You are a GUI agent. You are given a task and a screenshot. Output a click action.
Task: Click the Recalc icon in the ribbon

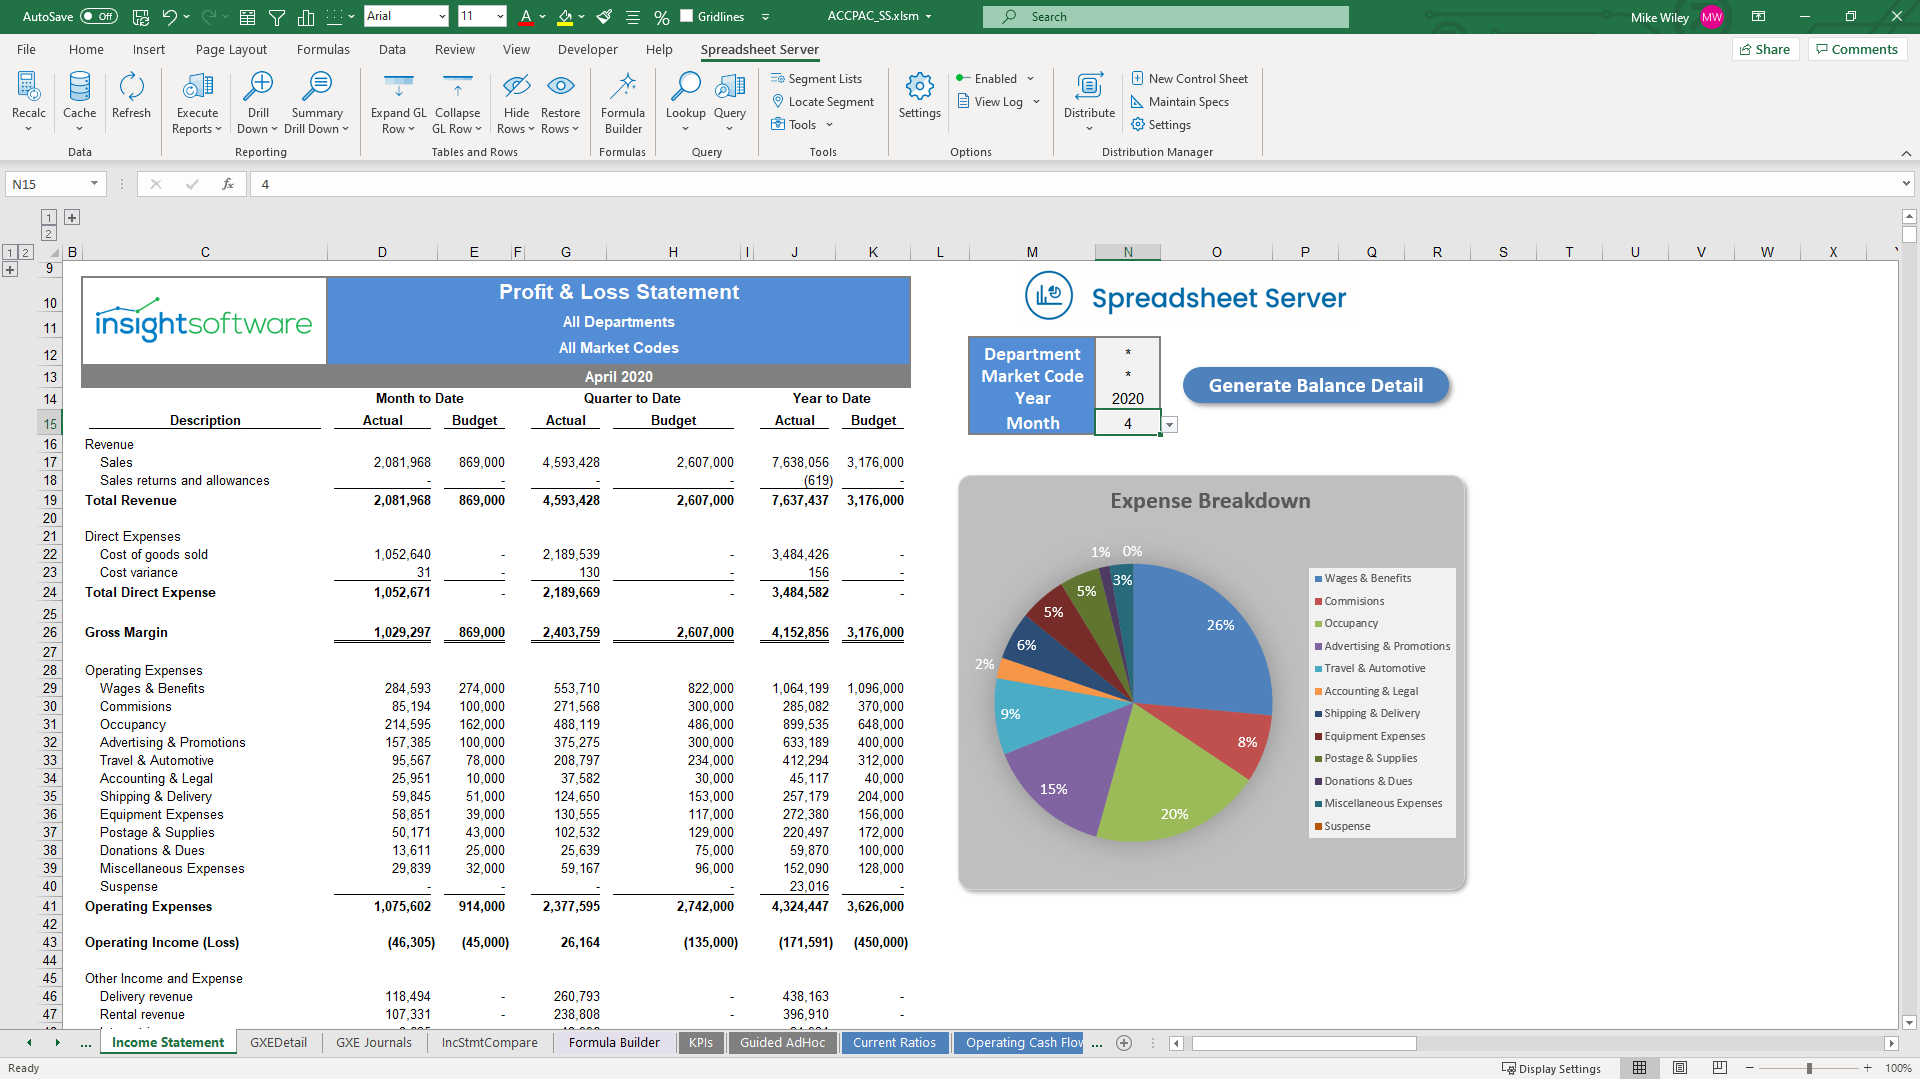tap(29, 102)
